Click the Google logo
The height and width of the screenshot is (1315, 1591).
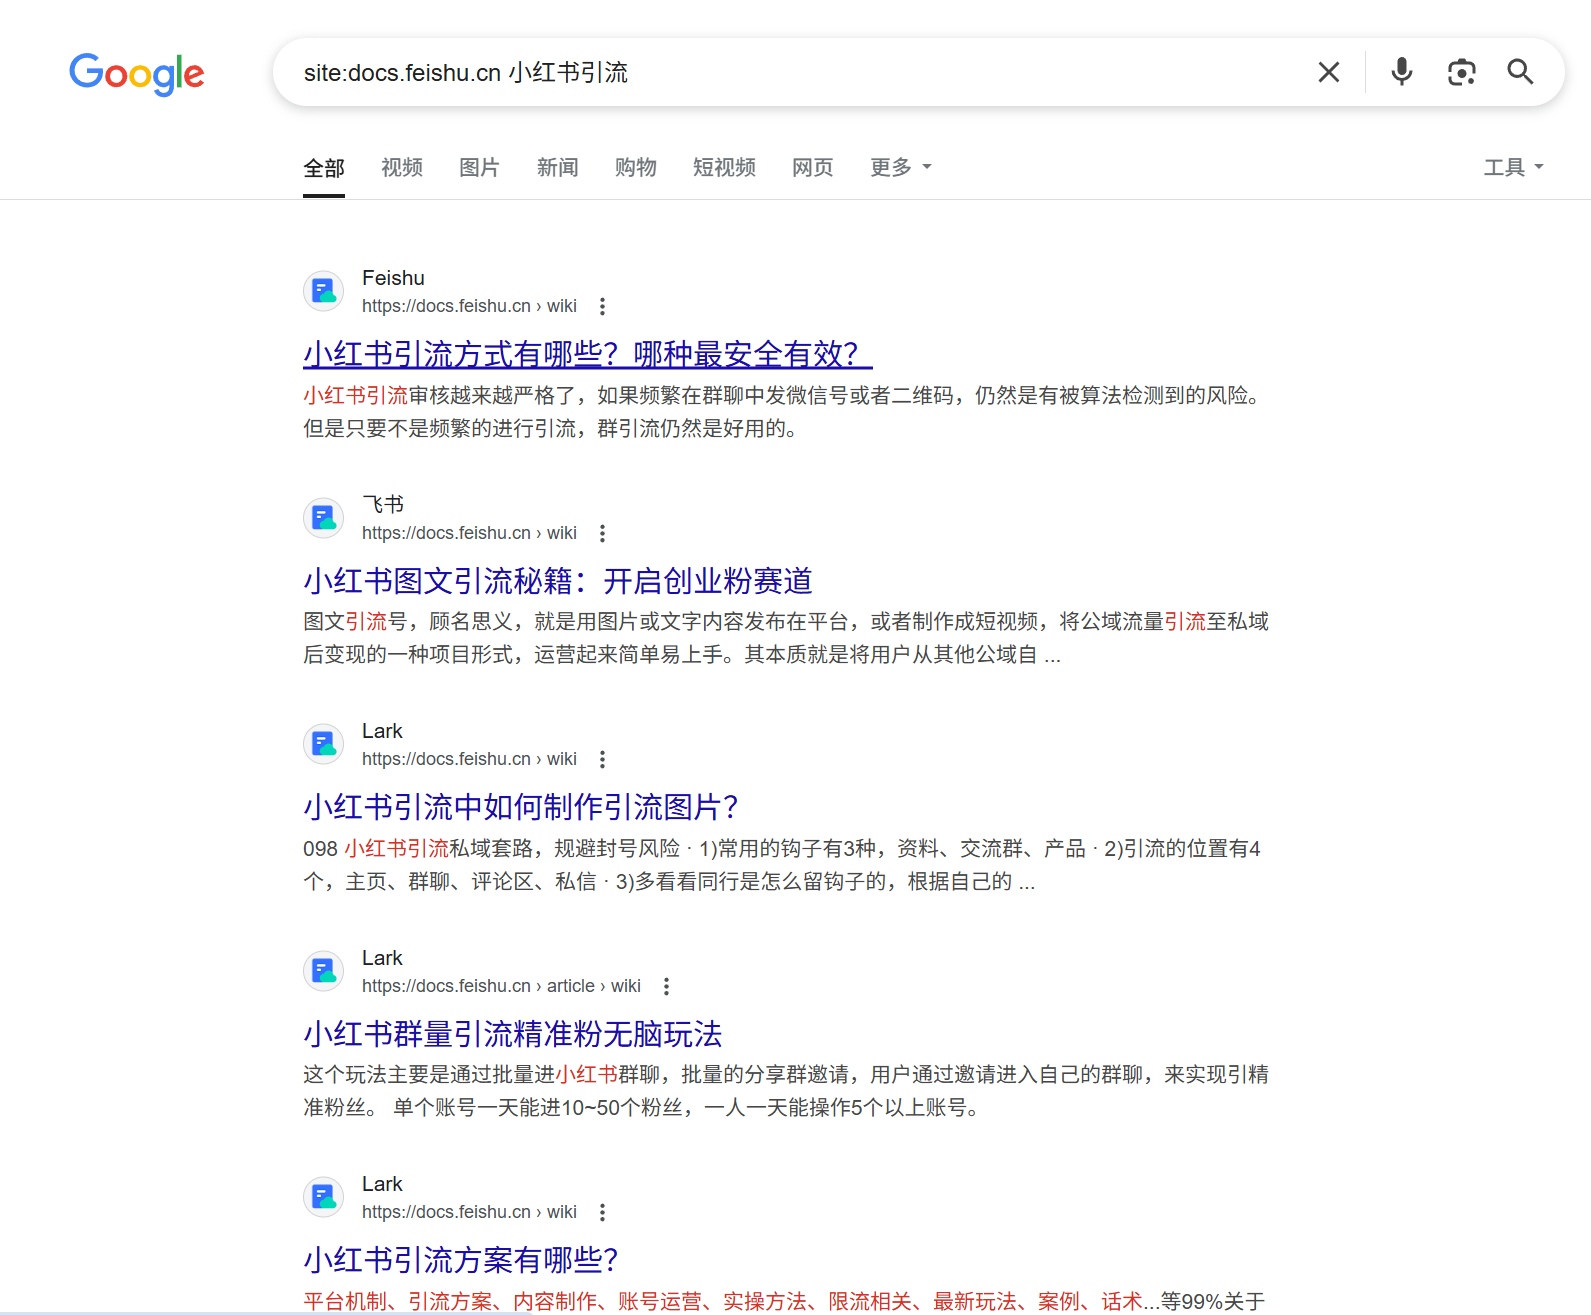click(136, 73)
